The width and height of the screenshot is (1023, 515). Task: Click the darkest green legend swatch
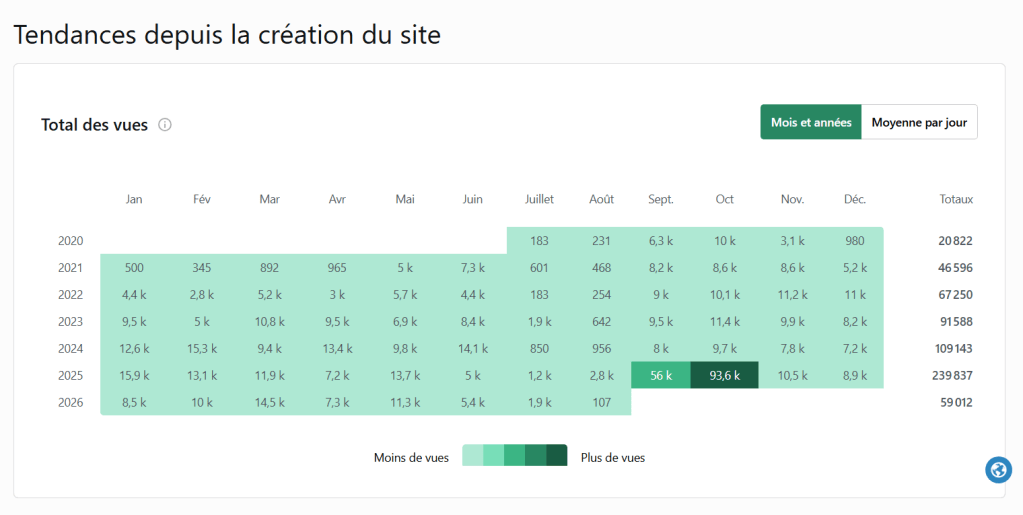(557, 455)
